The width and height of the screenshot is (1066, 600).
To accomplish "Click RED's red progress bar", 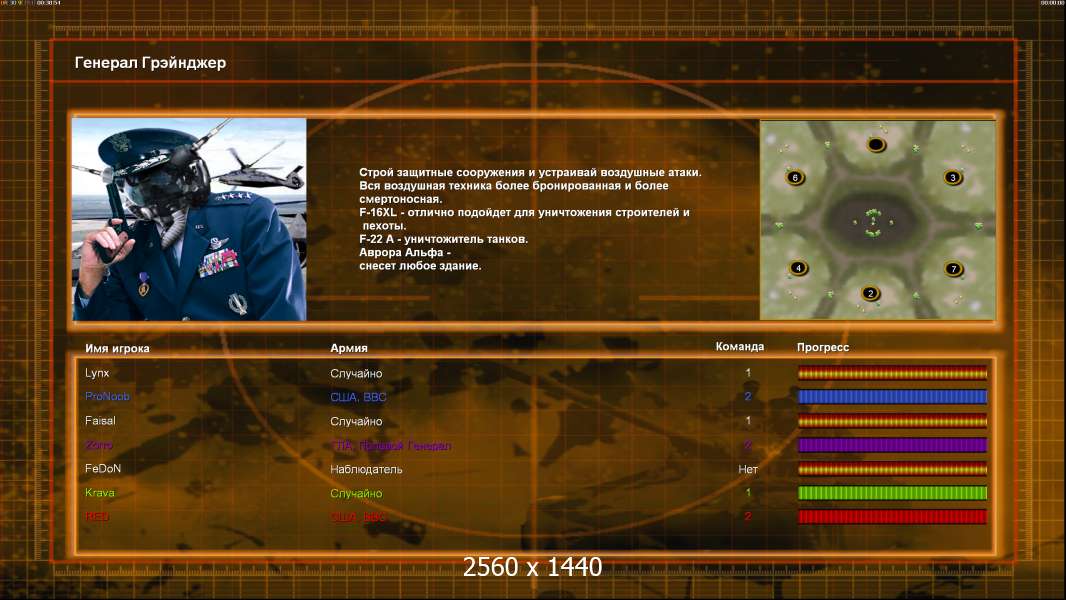I will (892, 517).
